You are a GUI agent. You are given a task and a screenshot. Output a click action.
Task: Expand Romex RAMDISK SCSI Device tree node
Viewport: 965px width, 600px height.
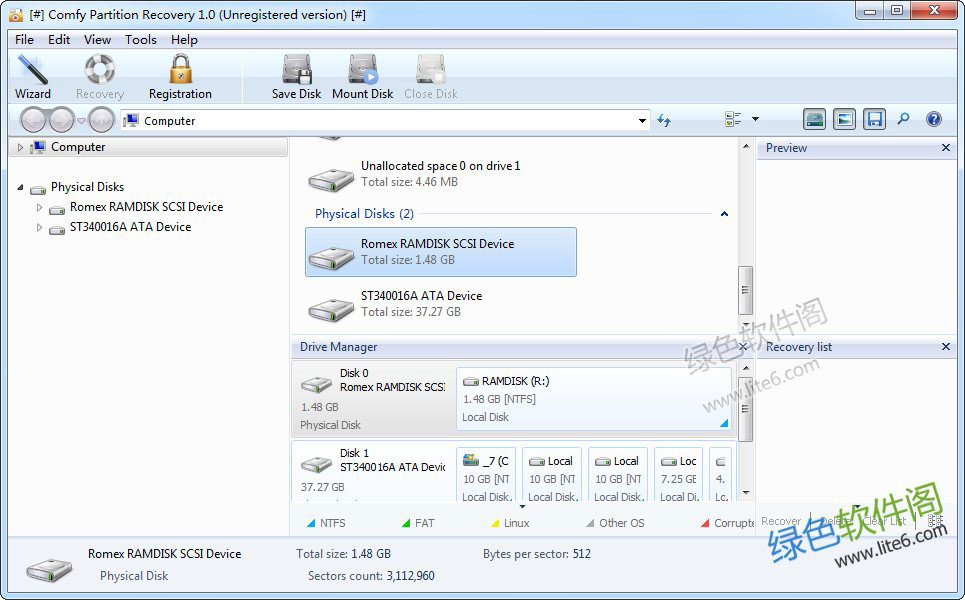coord(39,207)
